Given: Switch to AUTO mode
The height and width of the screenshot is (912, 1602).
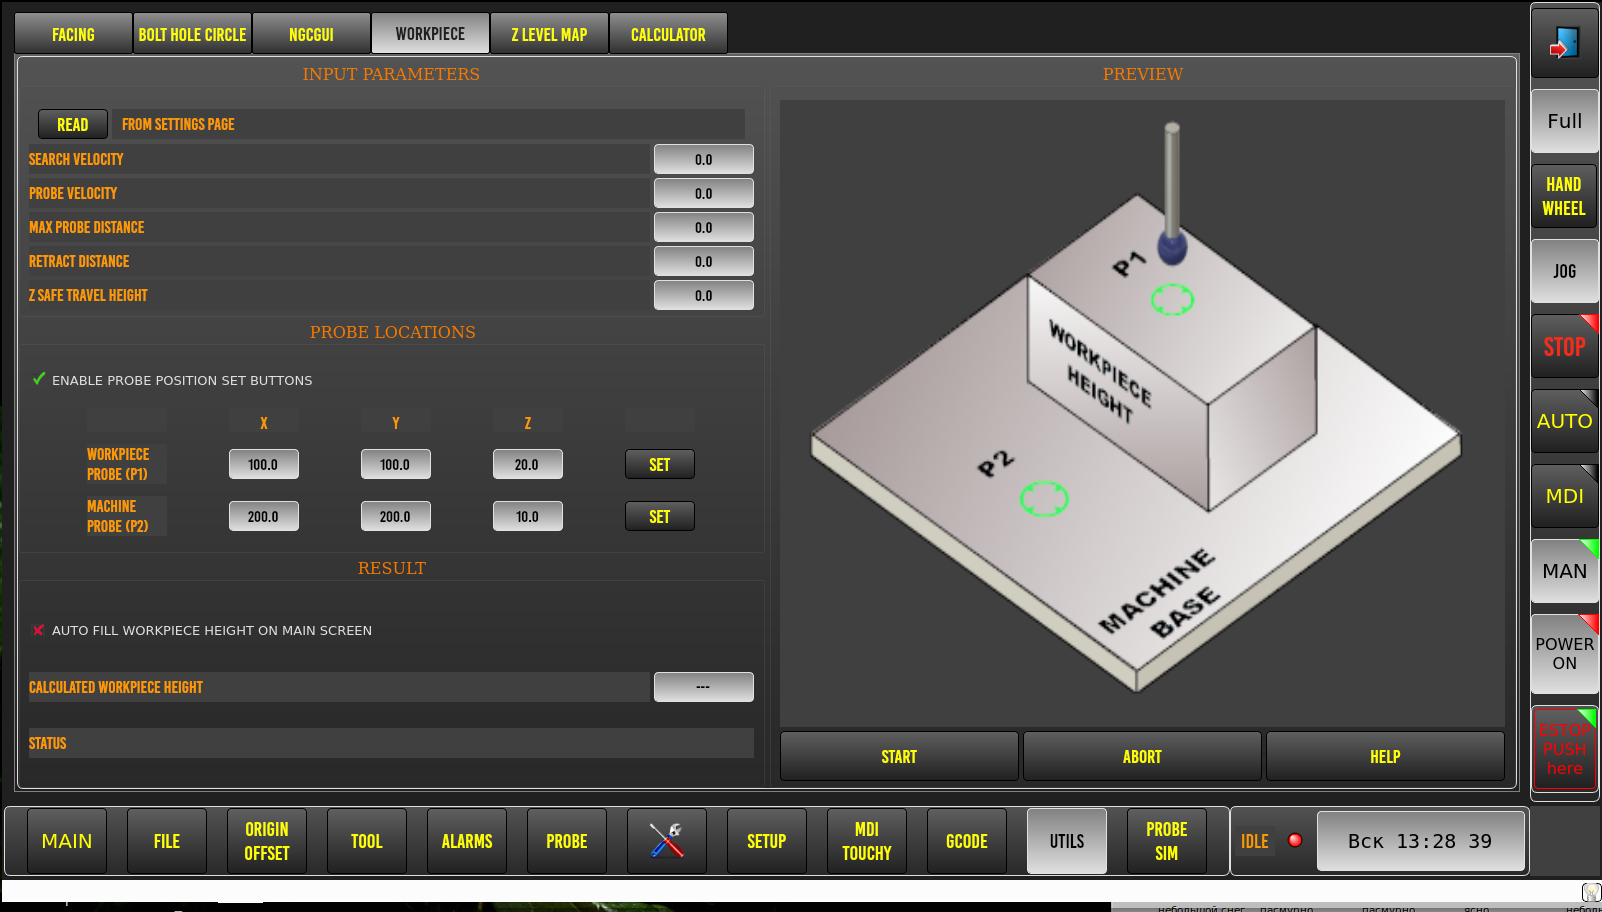Looking at the screenshot, I should point(1564,421).
